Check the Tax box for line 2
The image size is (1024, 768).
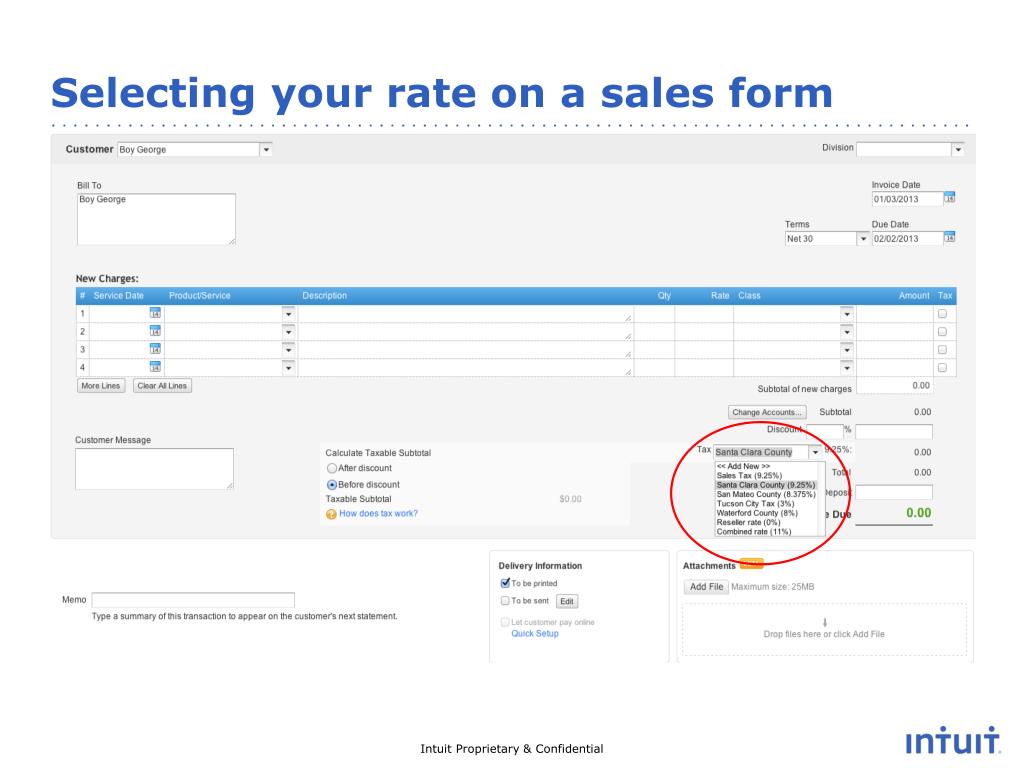tap(942, 332)
